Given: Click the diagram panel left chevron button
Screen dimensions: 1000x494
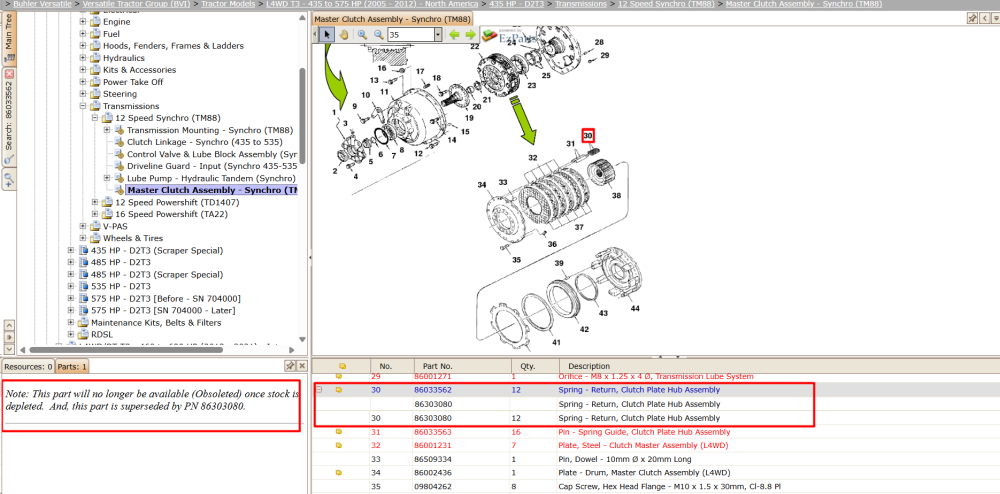Looking at the screenshot, I should [985, 19].
